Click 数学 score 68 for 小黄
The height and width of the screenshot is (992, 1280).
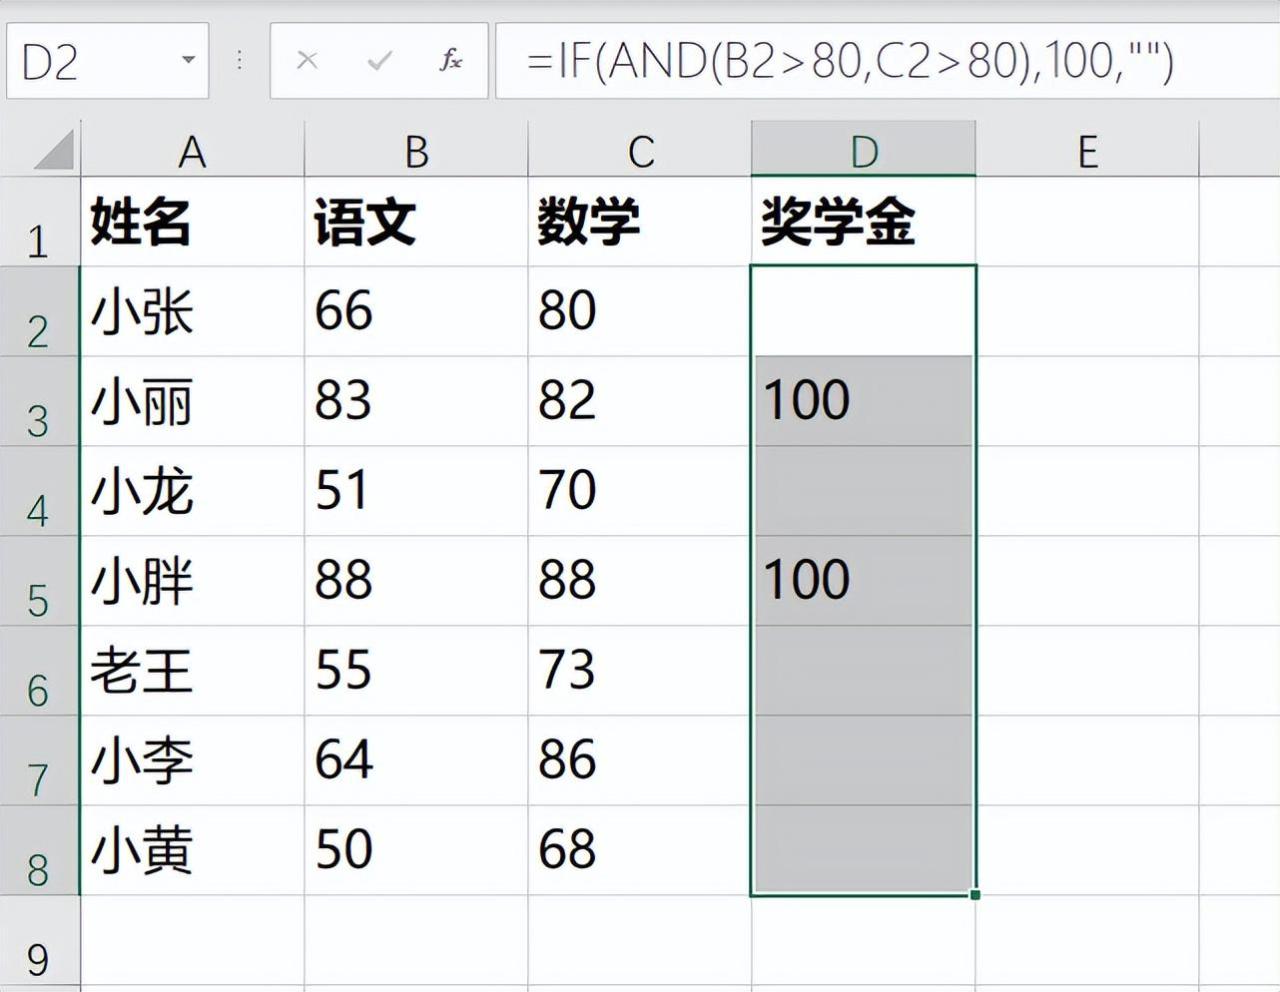(640, 850)
